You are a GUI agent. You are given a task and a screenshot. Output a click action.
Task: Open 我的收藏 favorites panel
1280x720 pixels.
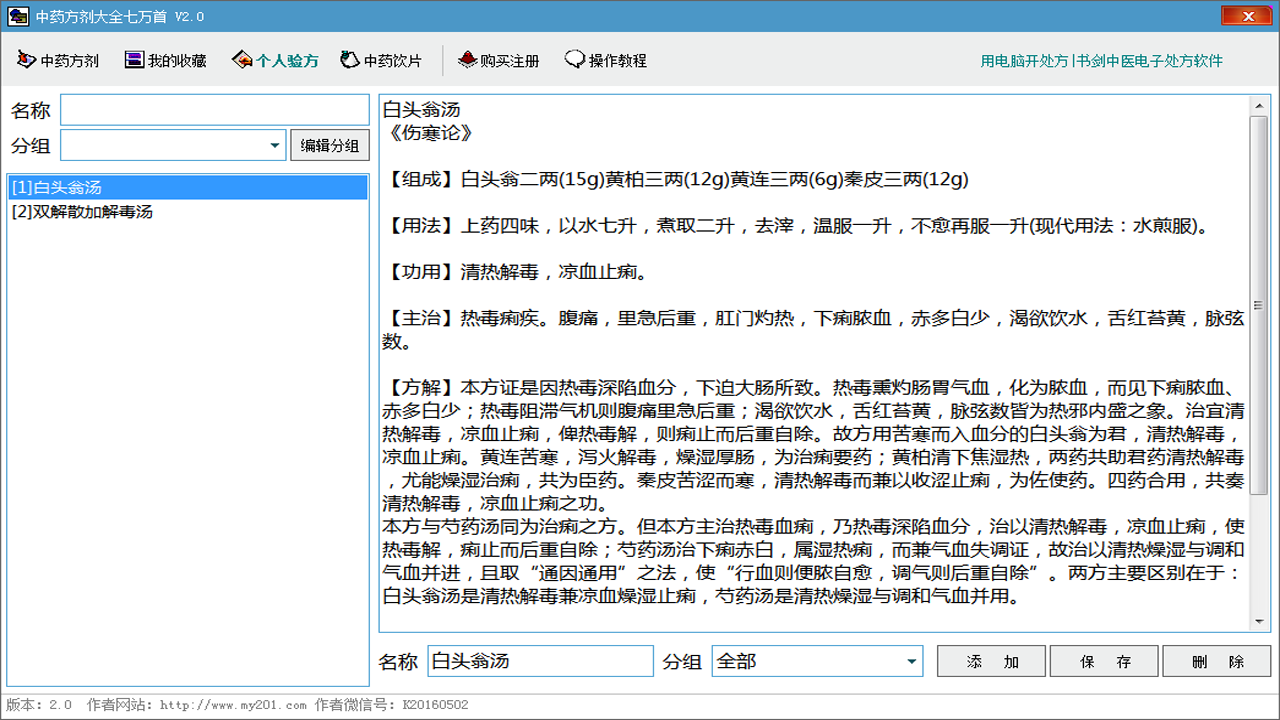(164, 60)
